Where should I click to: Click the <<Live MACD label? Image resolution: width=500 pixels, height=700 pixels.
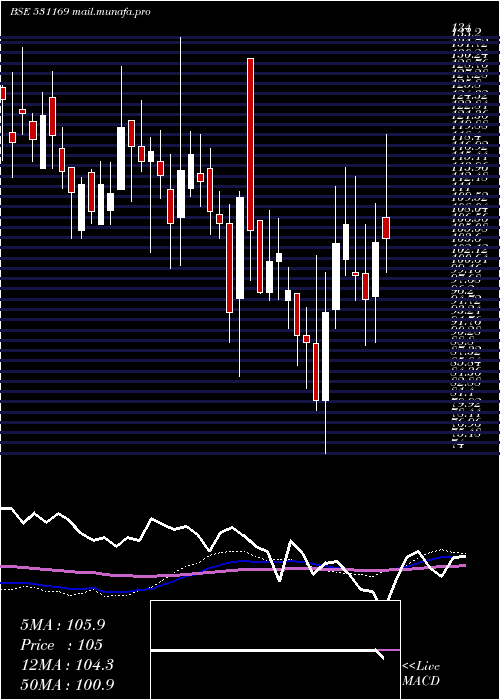421,674
